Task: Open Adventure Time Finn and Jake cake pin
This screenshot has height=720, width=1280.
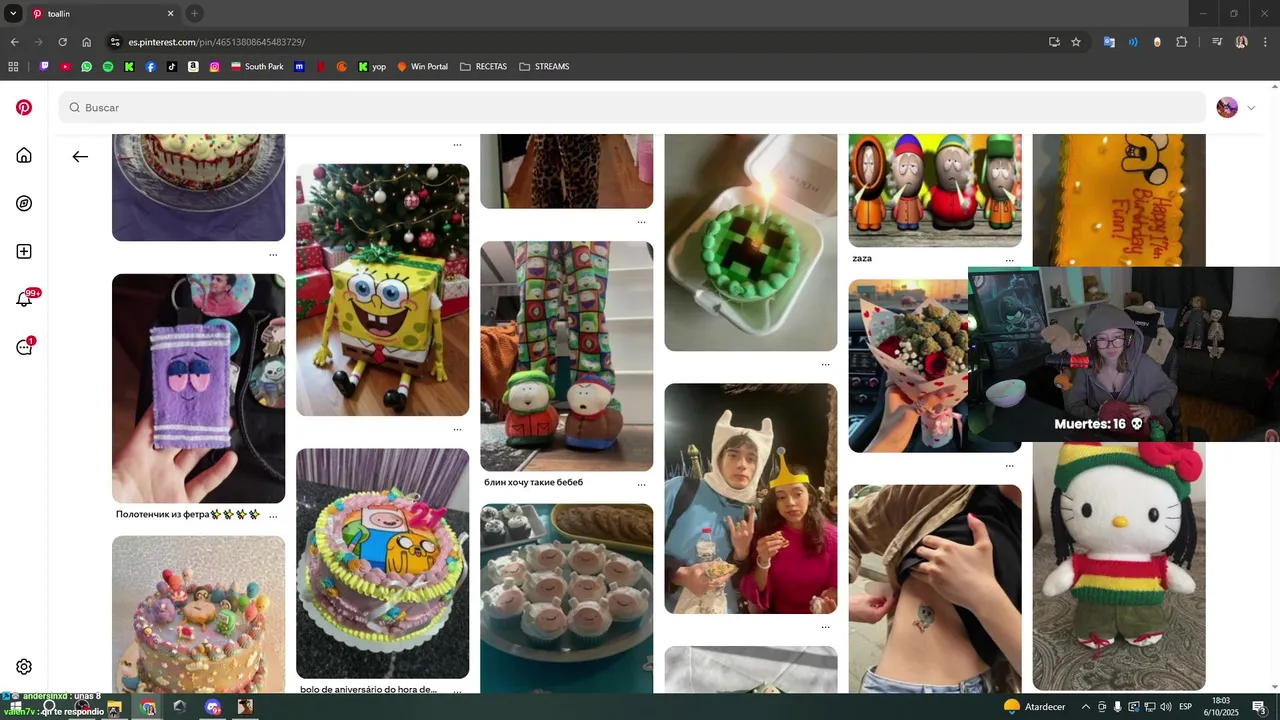Action: pos(383,564)
